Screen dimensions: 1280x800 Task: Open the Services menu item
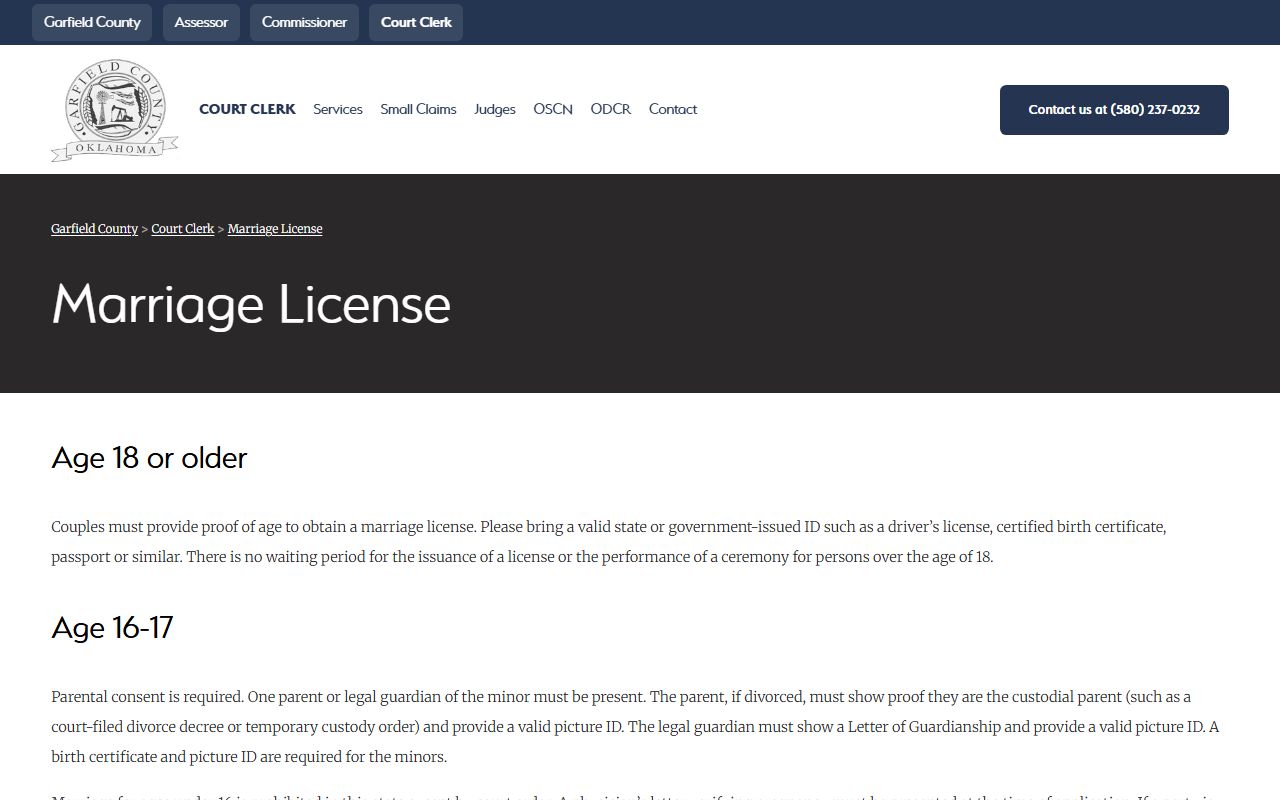tap(337, 109)
